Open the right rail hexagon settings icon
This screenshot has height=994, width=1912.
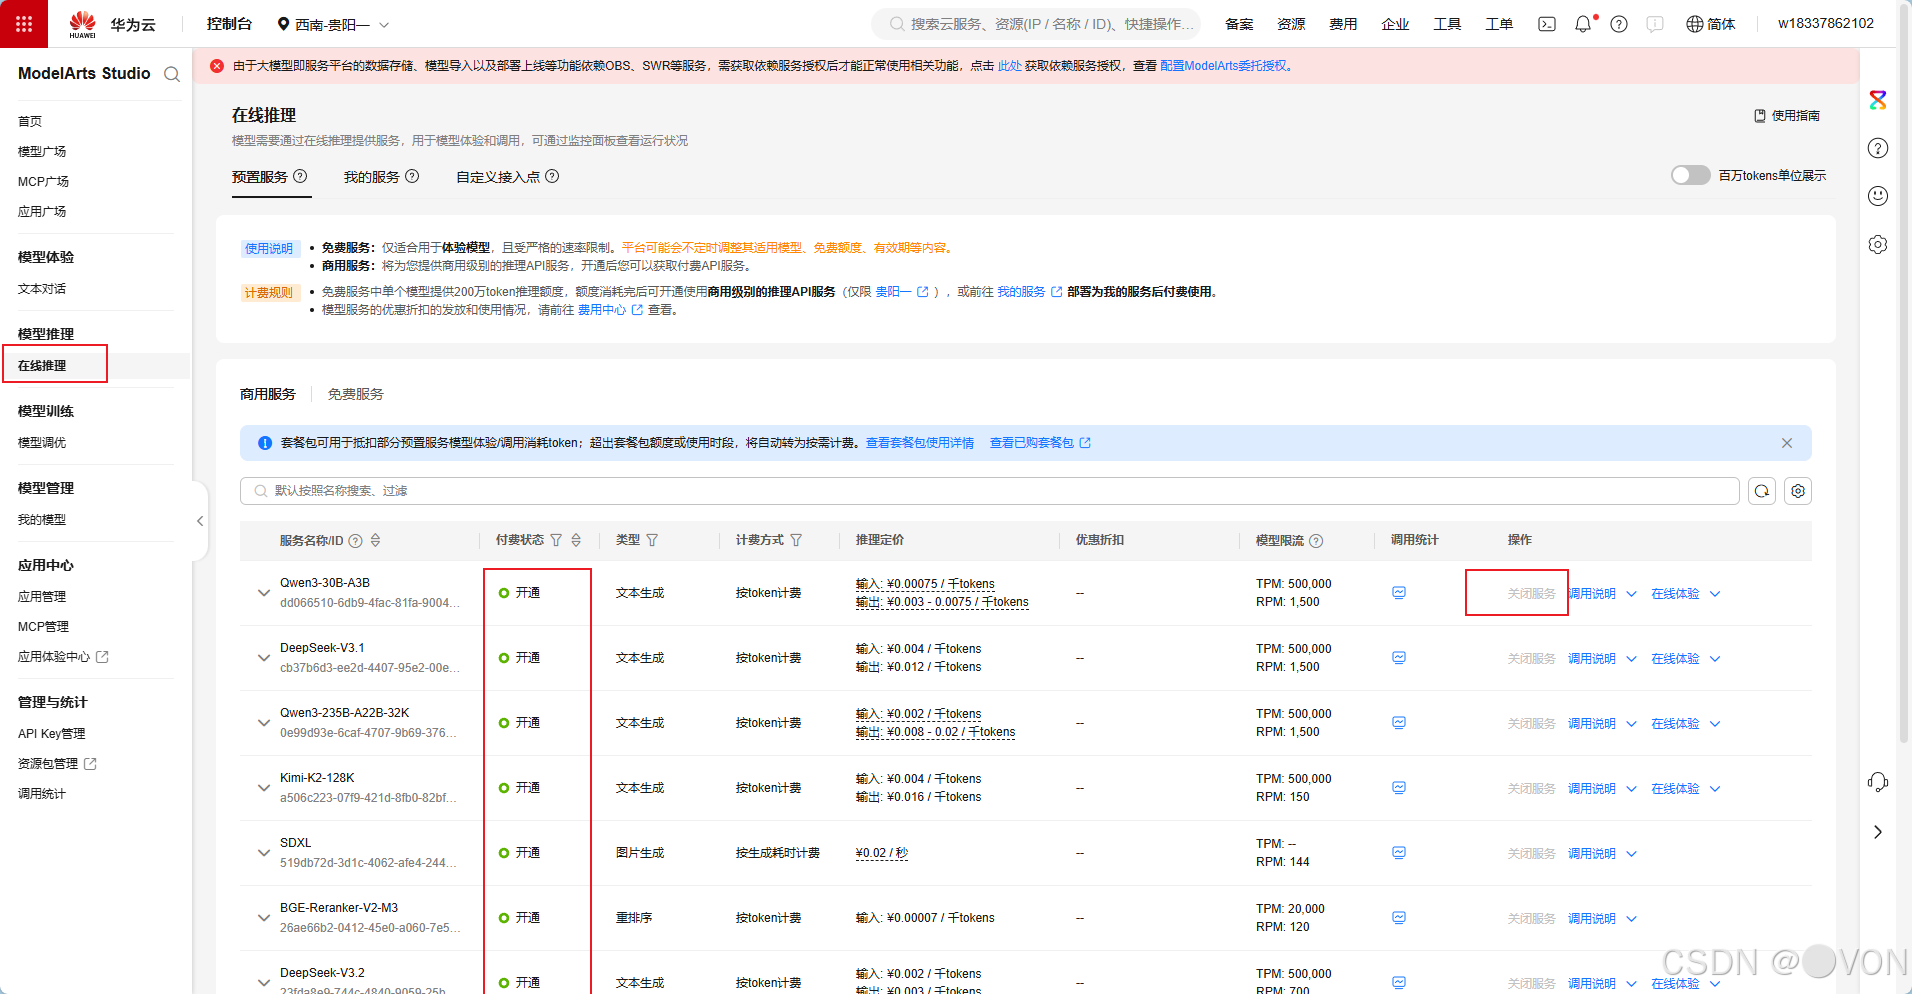point(1878,244)
